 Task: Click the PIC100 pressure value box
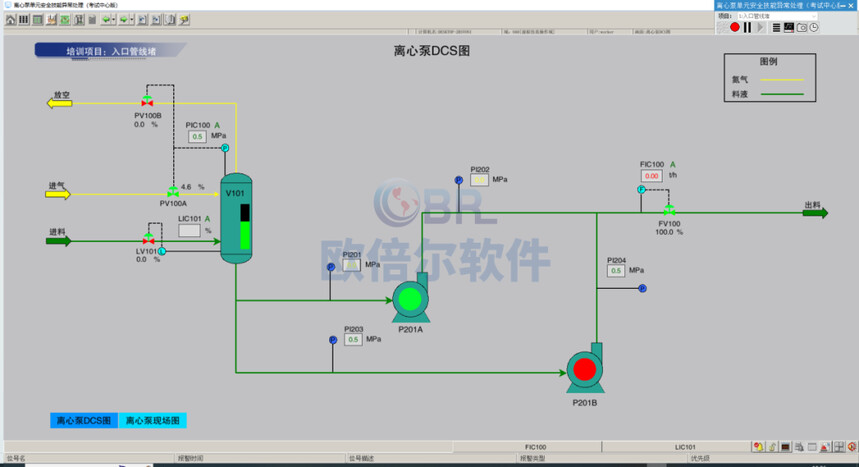tap(197, 136)
